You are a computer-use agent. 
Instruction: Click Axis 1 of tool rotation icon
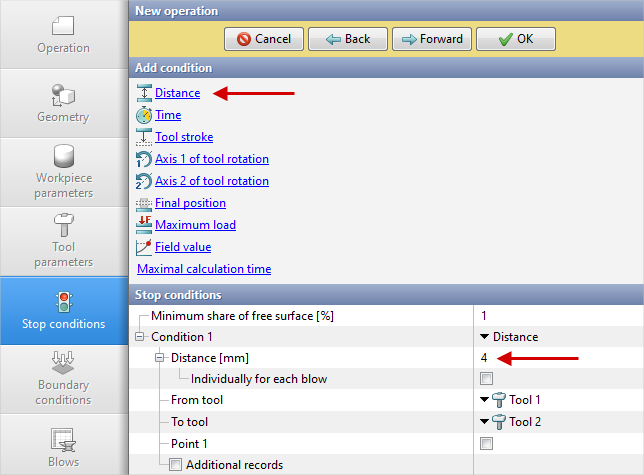coord(143,159)
